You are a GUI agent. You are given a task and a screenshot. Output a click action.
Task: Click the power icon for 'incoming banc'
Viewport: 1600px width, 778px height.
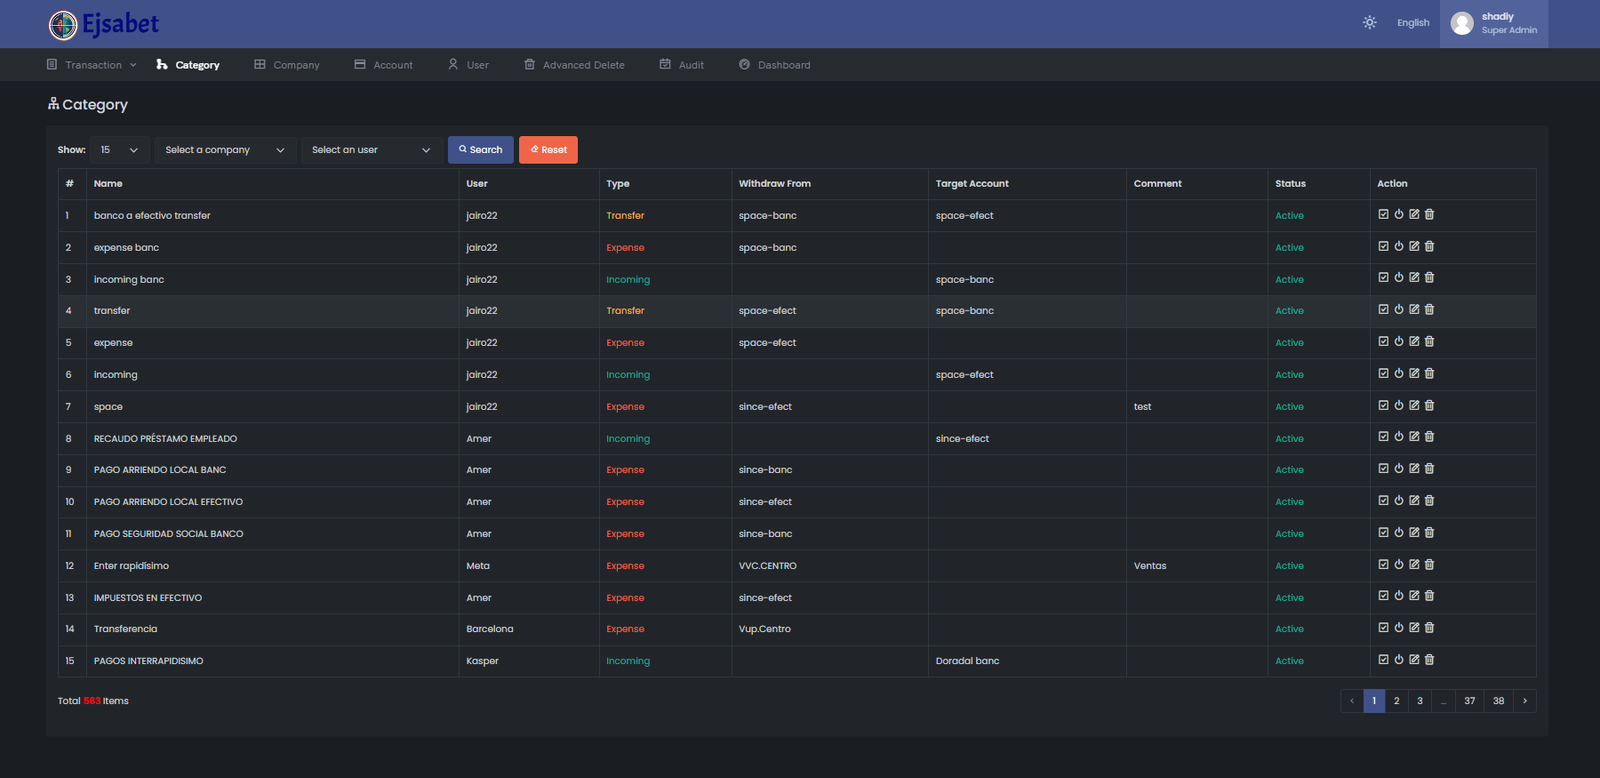1399,278
